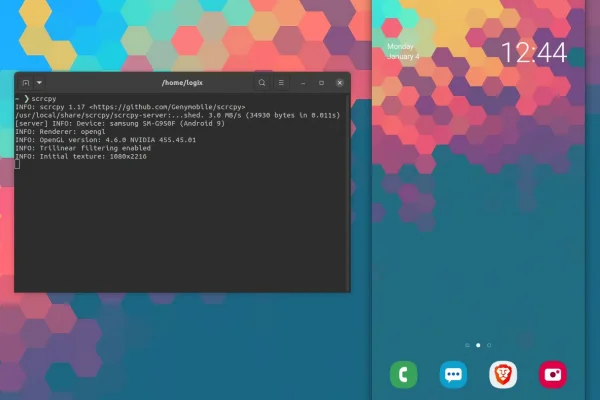Screen dimensions: 600x400
Task: Go to first home screen page dot
Action: [467, 345]
